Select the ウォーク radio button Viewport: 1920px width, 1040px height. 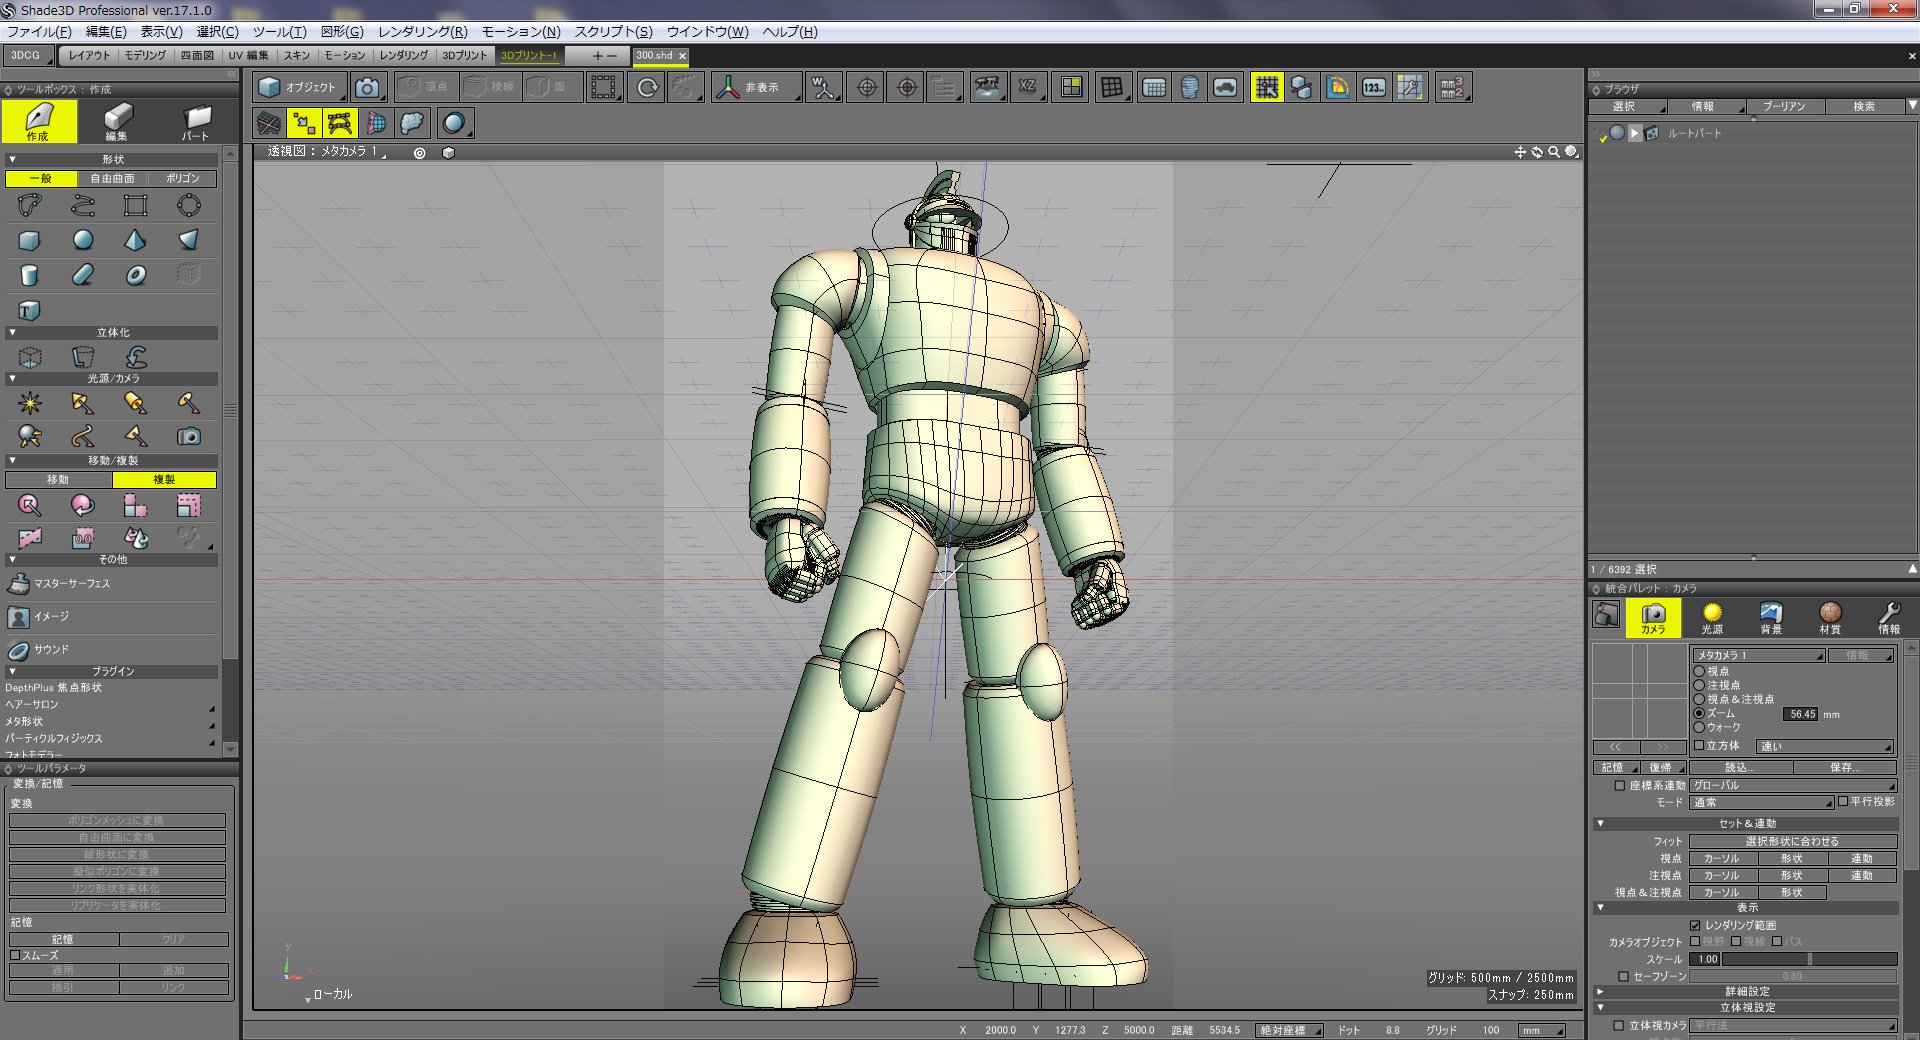tap(1699, 727)
